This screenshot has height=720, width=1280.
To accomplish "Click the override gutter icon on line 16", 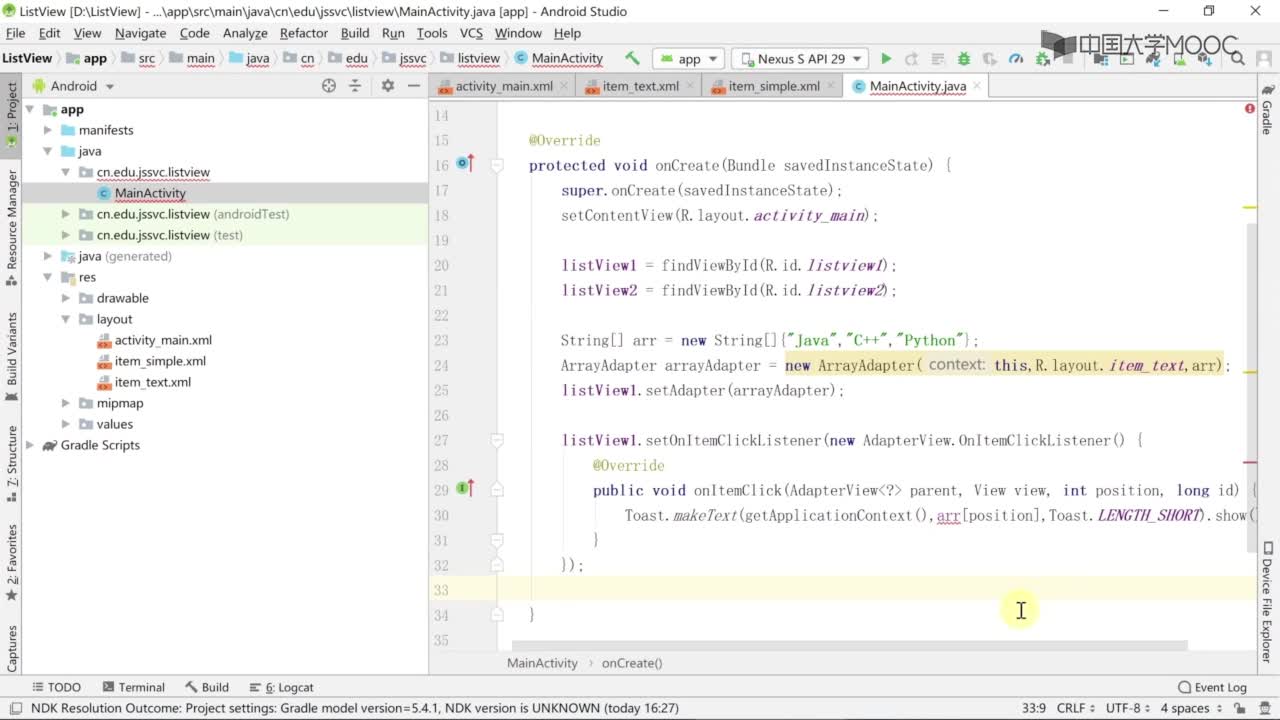I will pos(465,163).
